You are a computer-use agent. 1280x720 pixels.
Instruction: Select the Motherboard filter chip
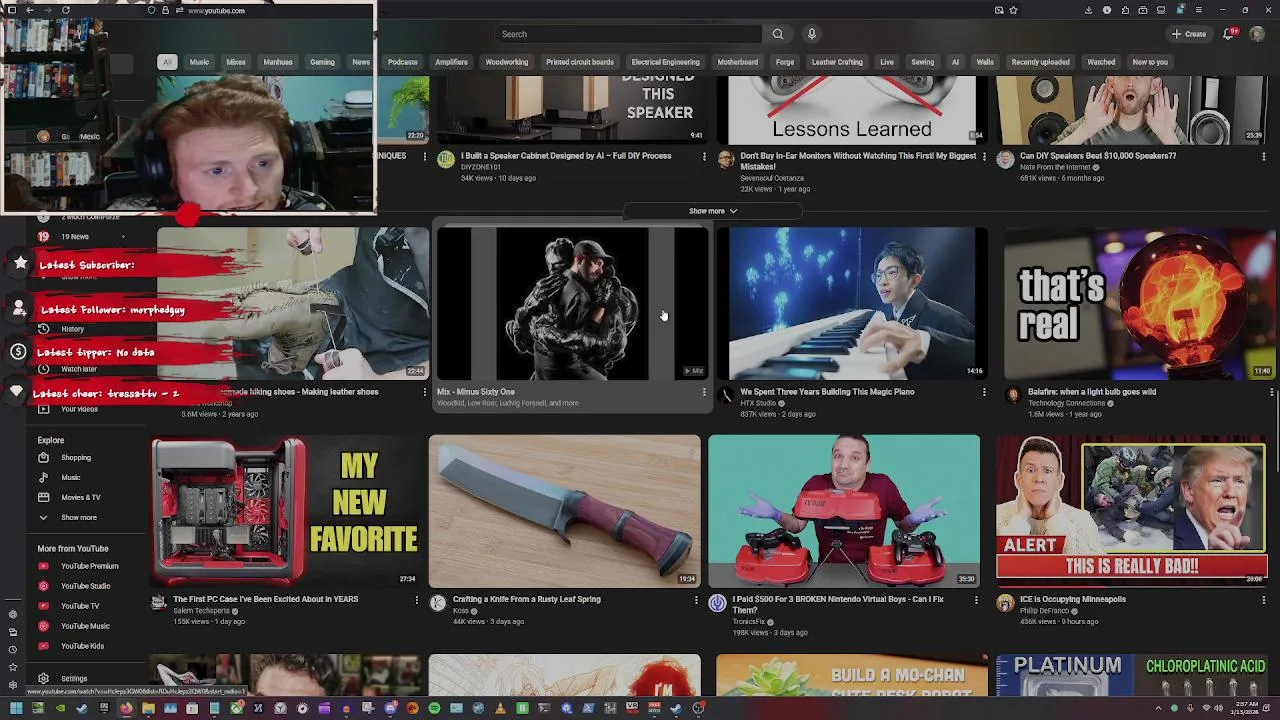738,62
